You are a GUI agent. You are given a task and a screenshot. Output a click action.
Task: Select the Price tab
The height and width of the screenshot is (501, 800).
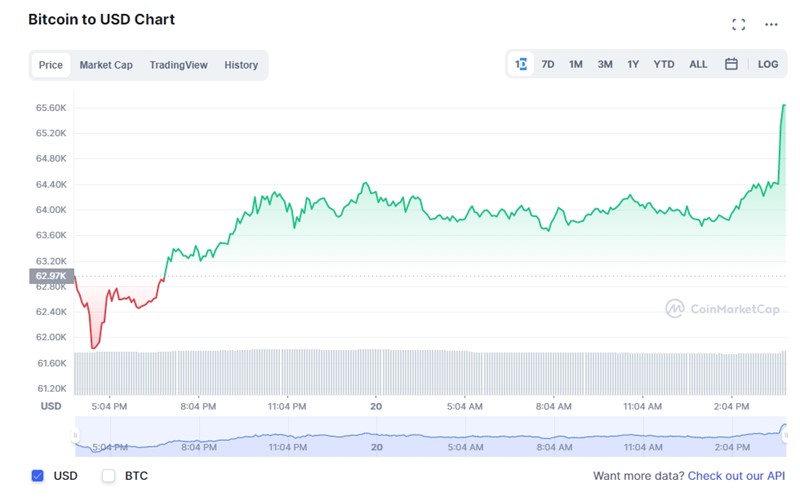tap(50, 65)
